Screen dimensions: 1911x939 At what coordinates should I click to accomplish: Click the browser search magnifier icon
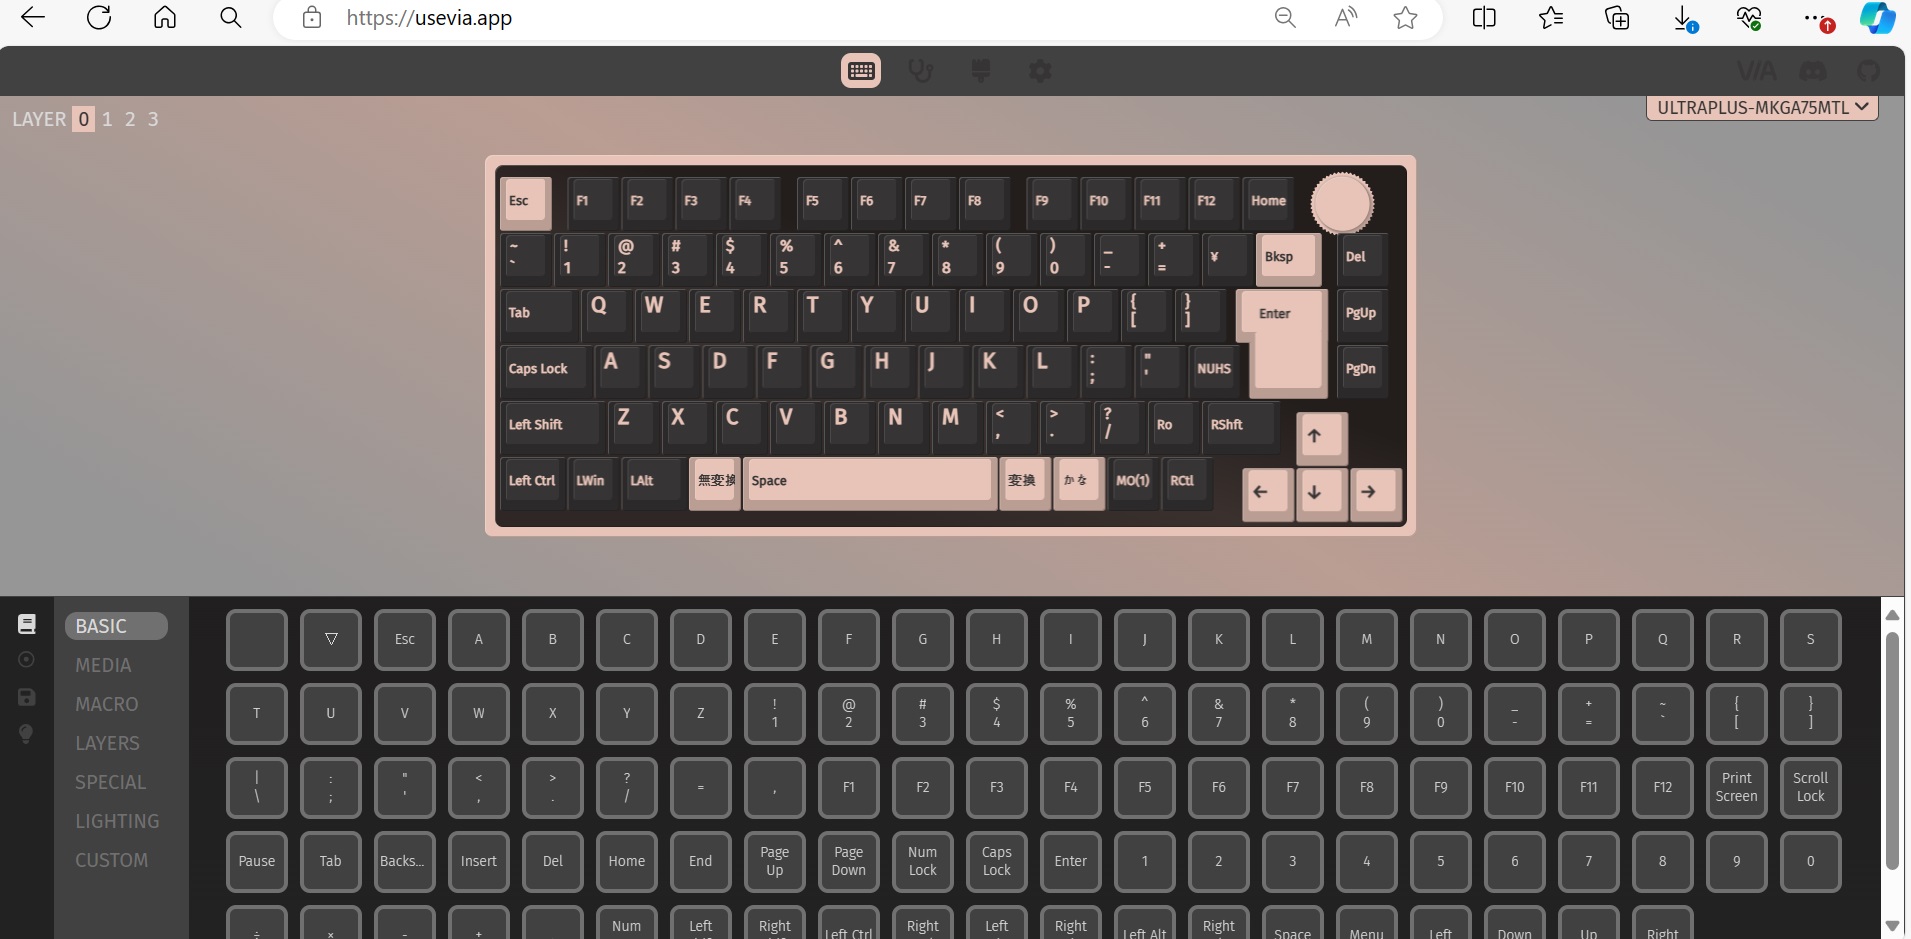[x=231, y=18]
